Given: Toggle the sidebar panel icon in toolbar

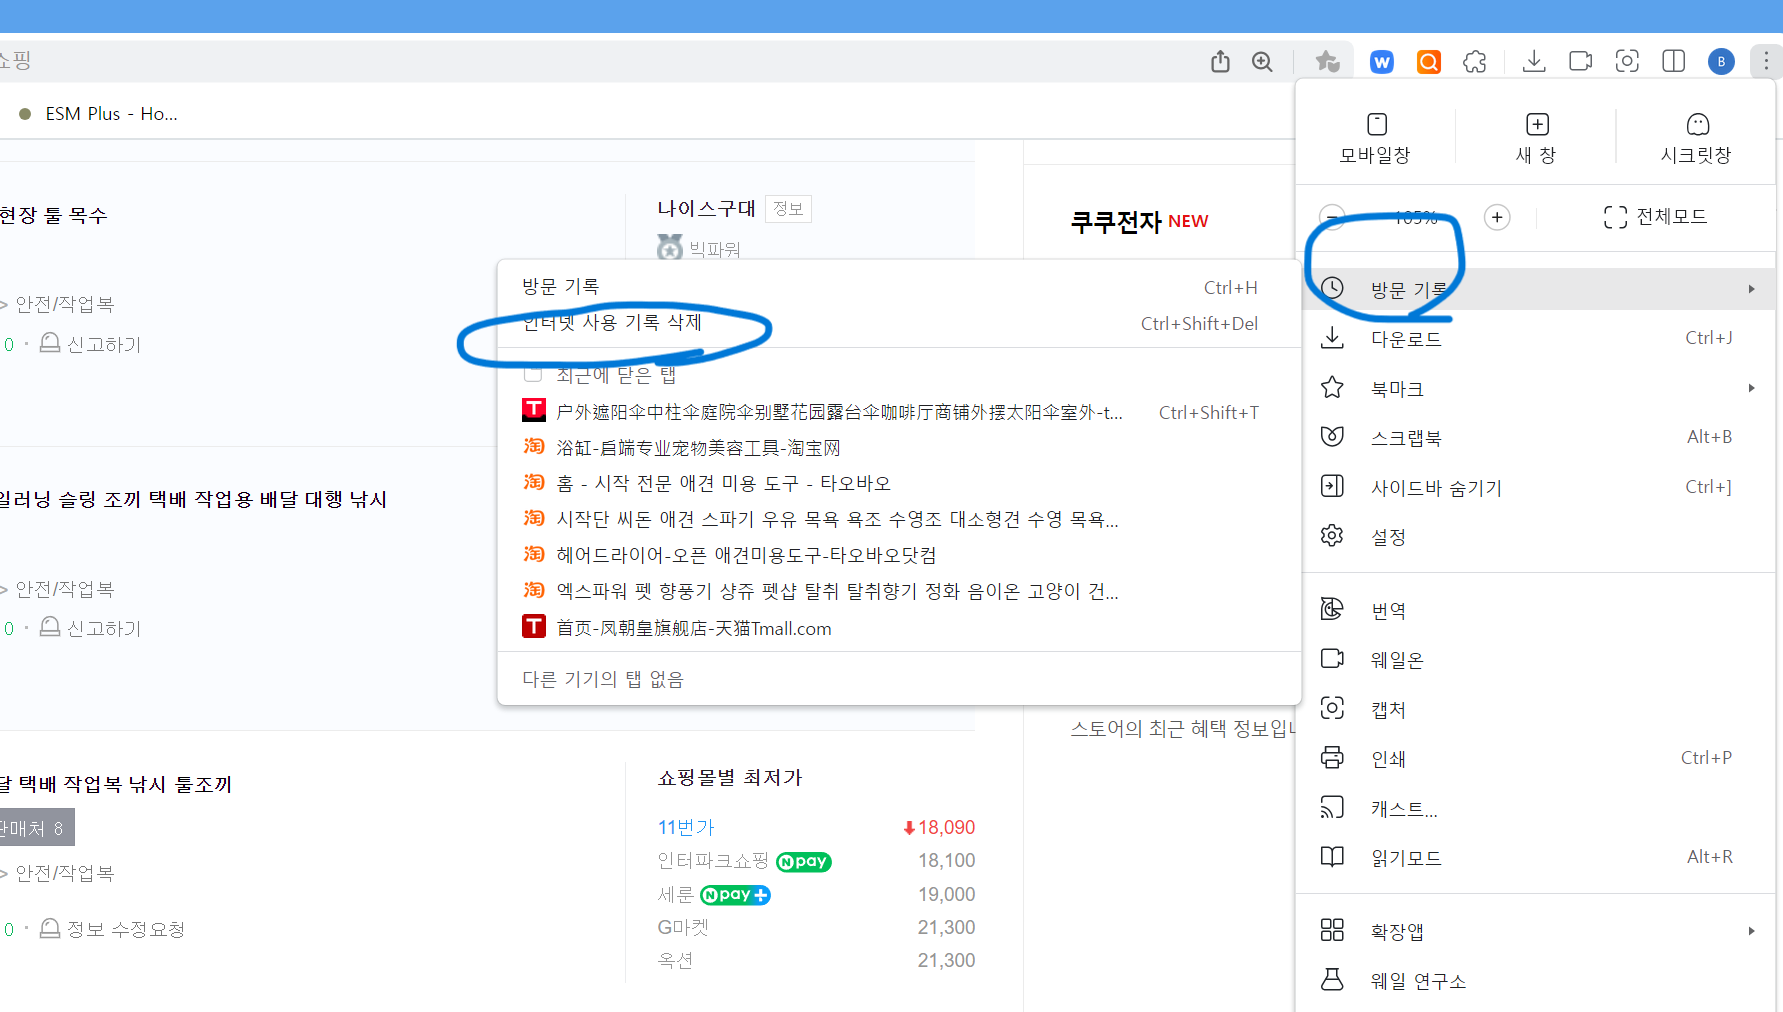Looking at the screenshot, I should (1674, 62).
